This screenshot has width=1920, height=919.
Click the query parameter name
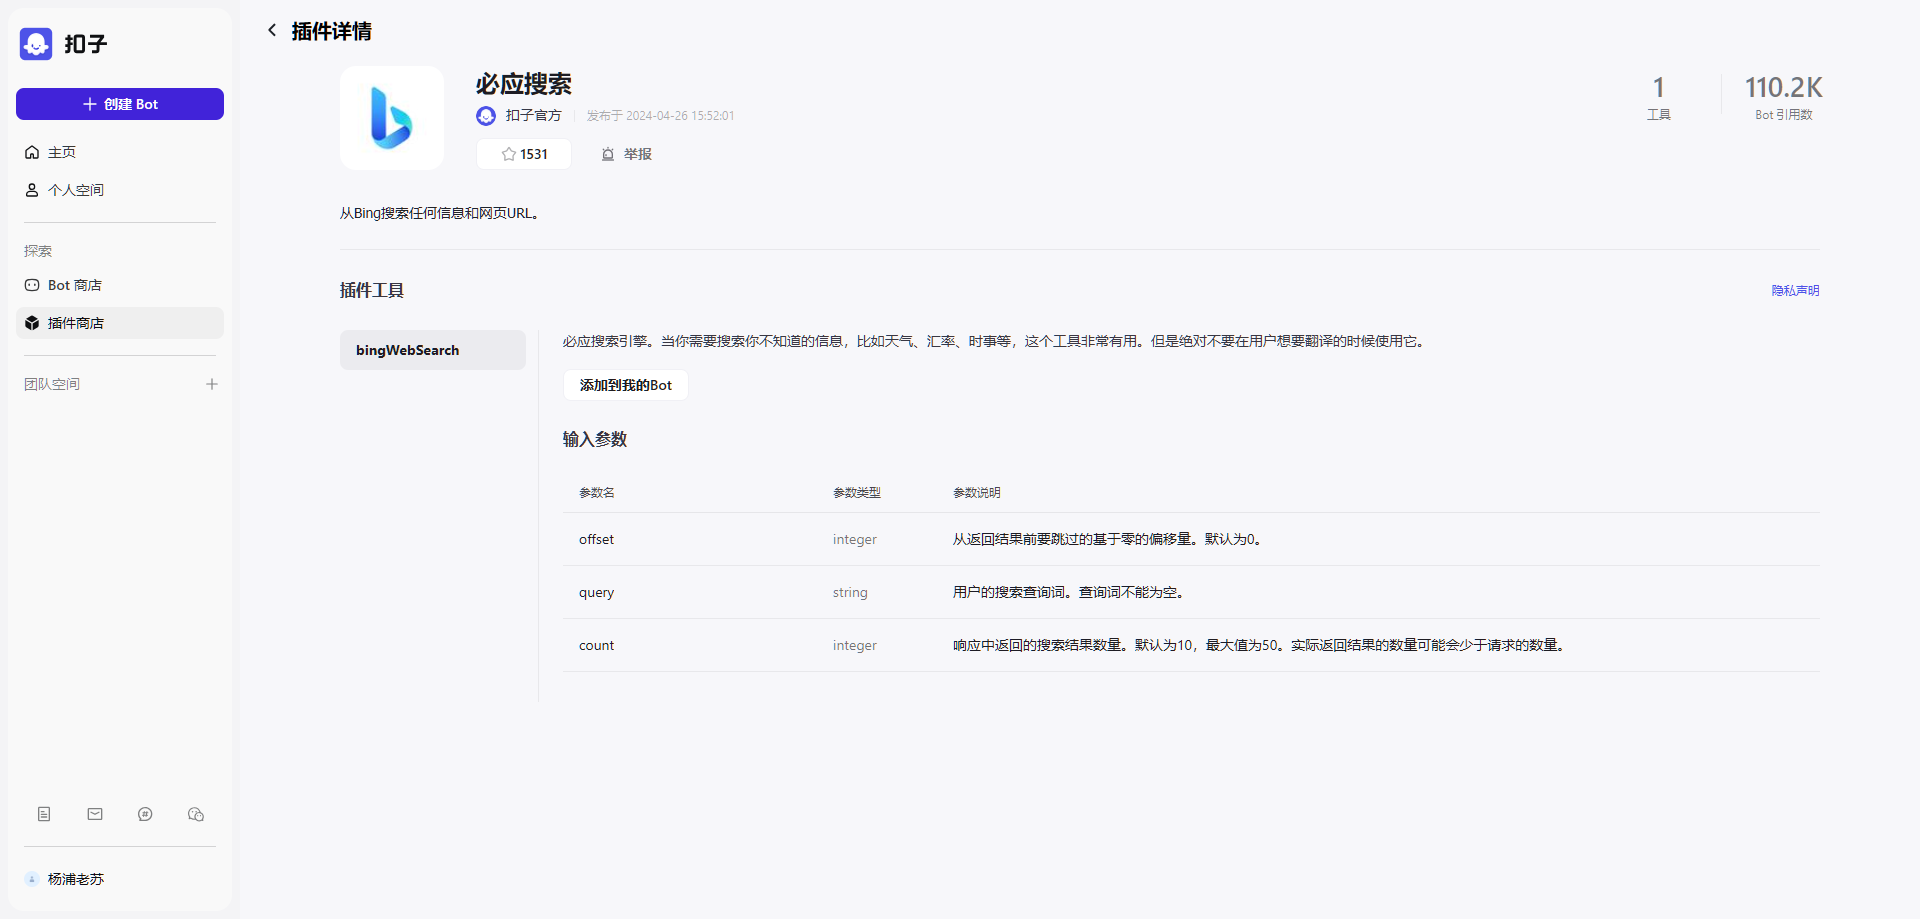(x=596, y=592)
